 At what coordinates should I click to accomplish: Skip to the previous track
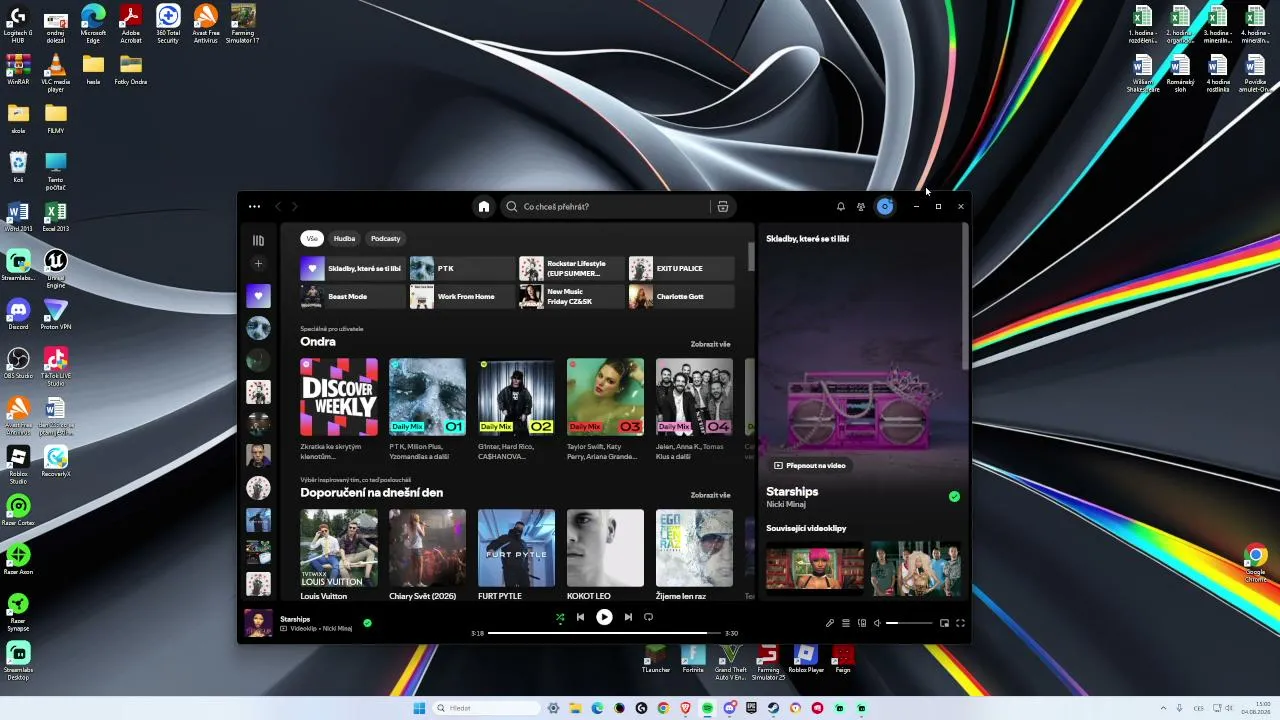point(580,618)
